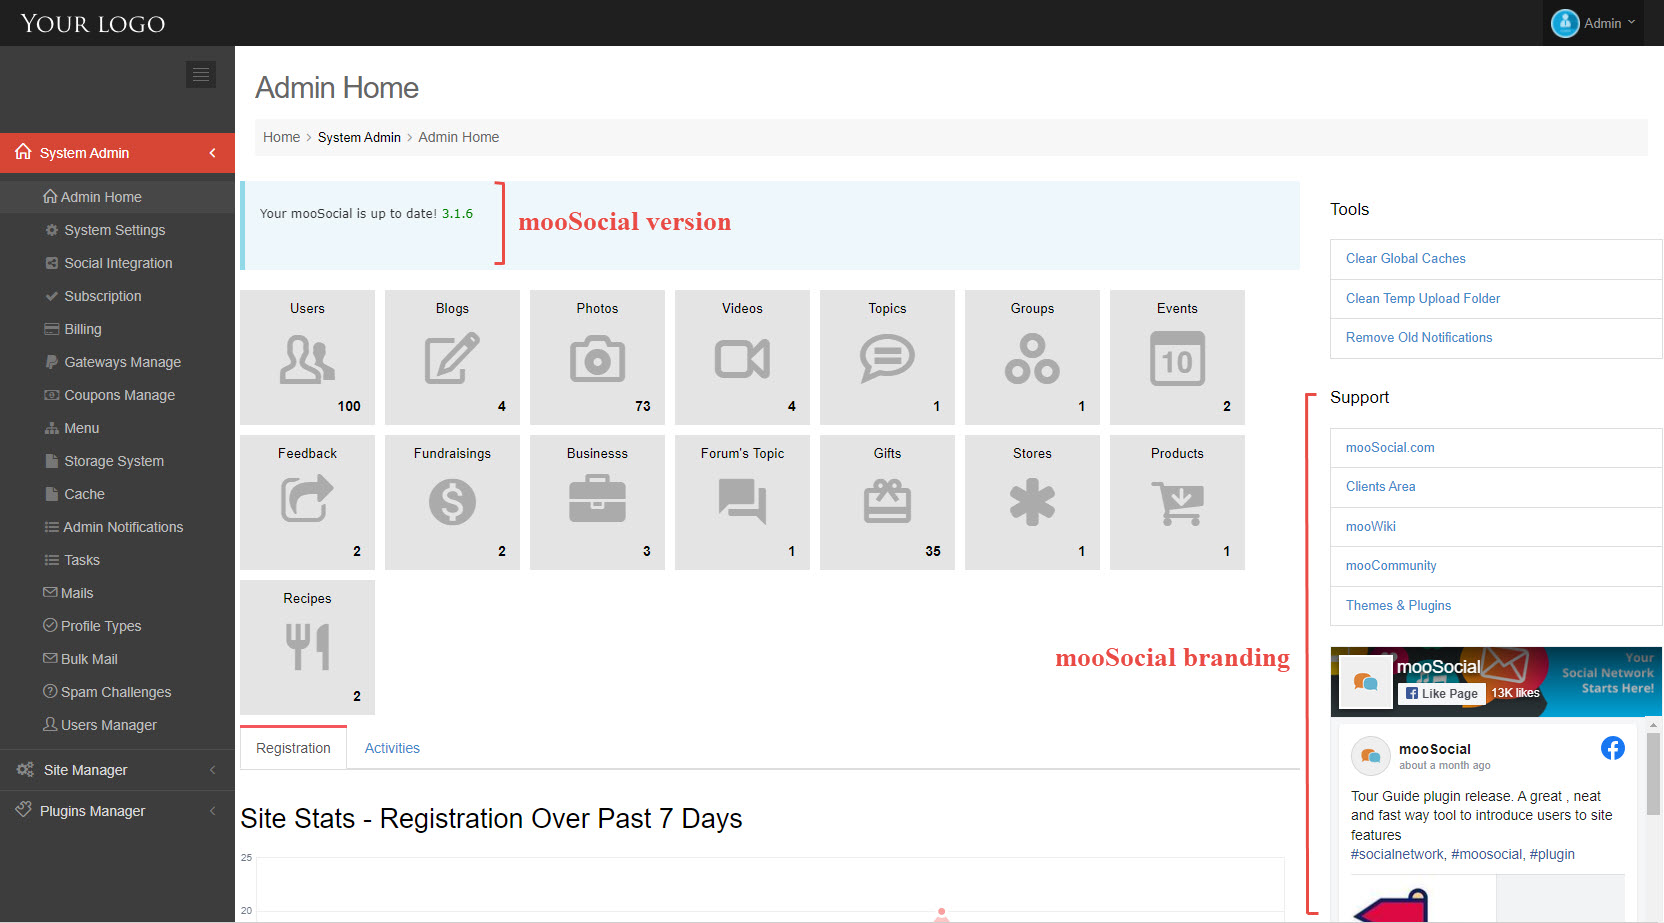Open mooCommunity support link
This screenshot has width=1664, height=923.
click(x=1390, y=565)
